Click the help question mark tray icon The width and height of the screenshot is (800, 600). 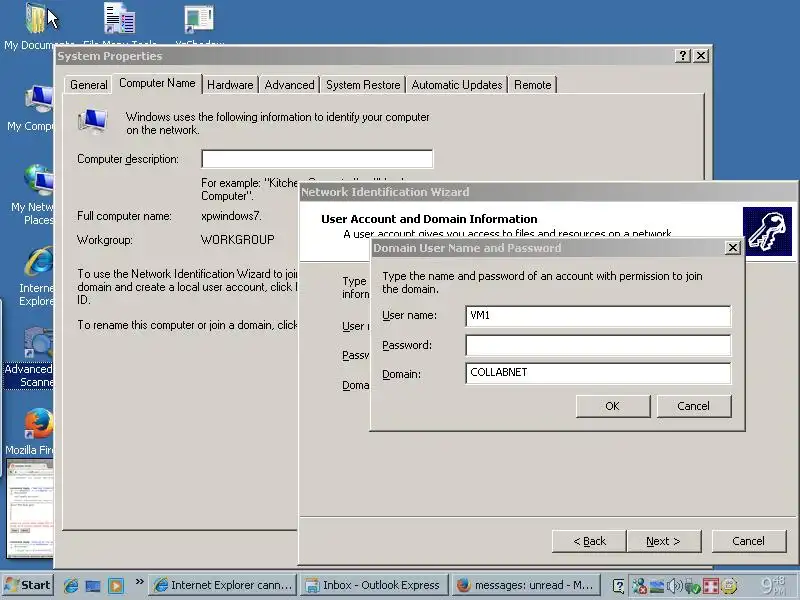pyautogui.click(x=618, y=586)
